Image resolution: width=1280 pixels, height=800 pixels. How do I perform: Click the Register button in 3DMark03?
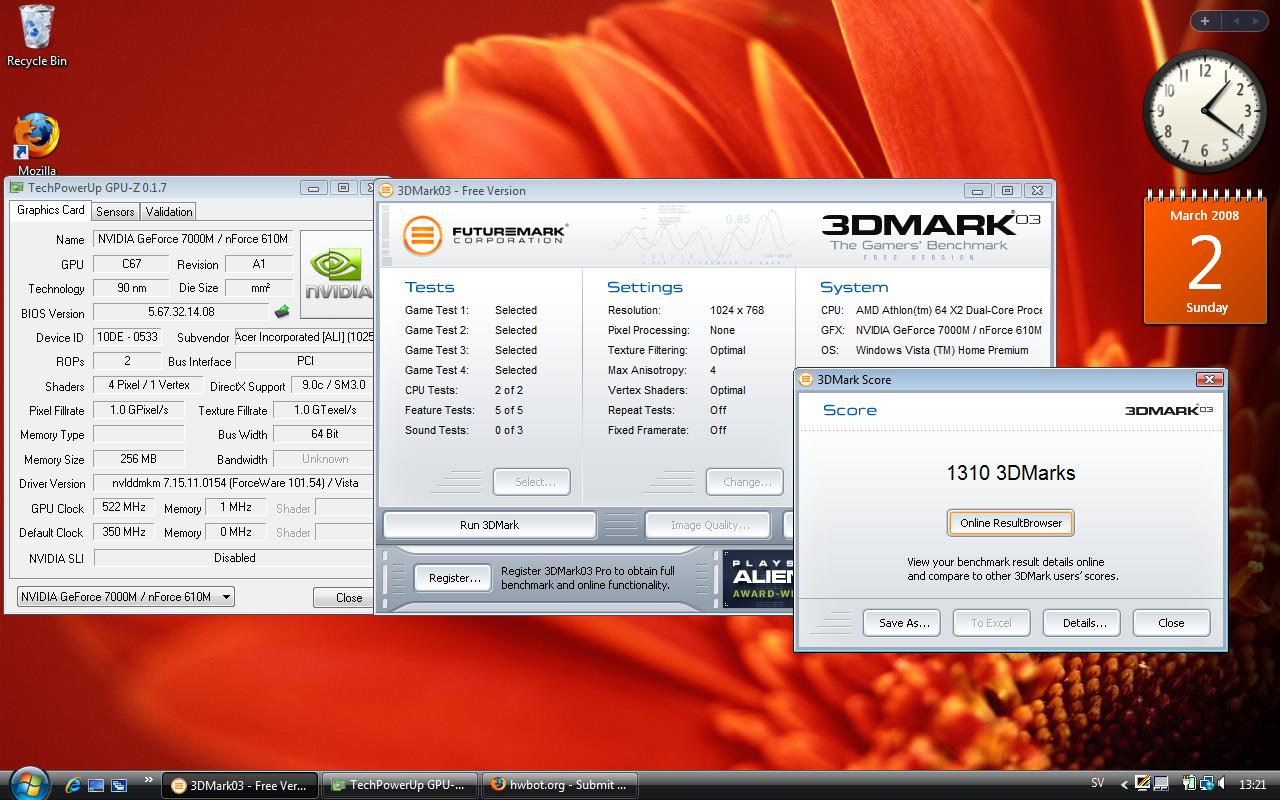pyautogui.click(x=453, y=578)
